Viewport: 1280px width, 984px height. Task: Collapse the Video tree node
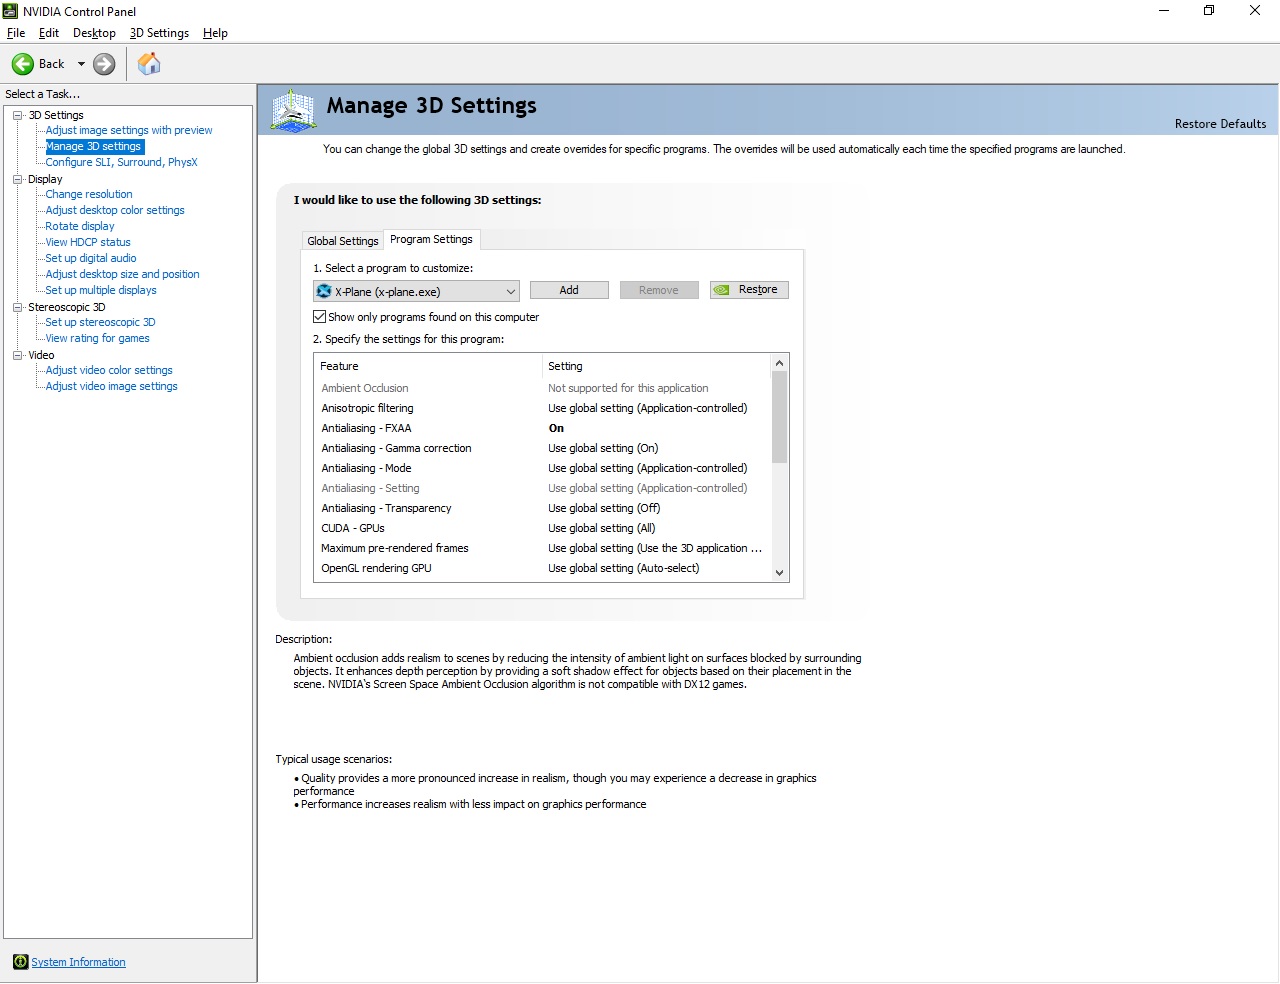17,355
